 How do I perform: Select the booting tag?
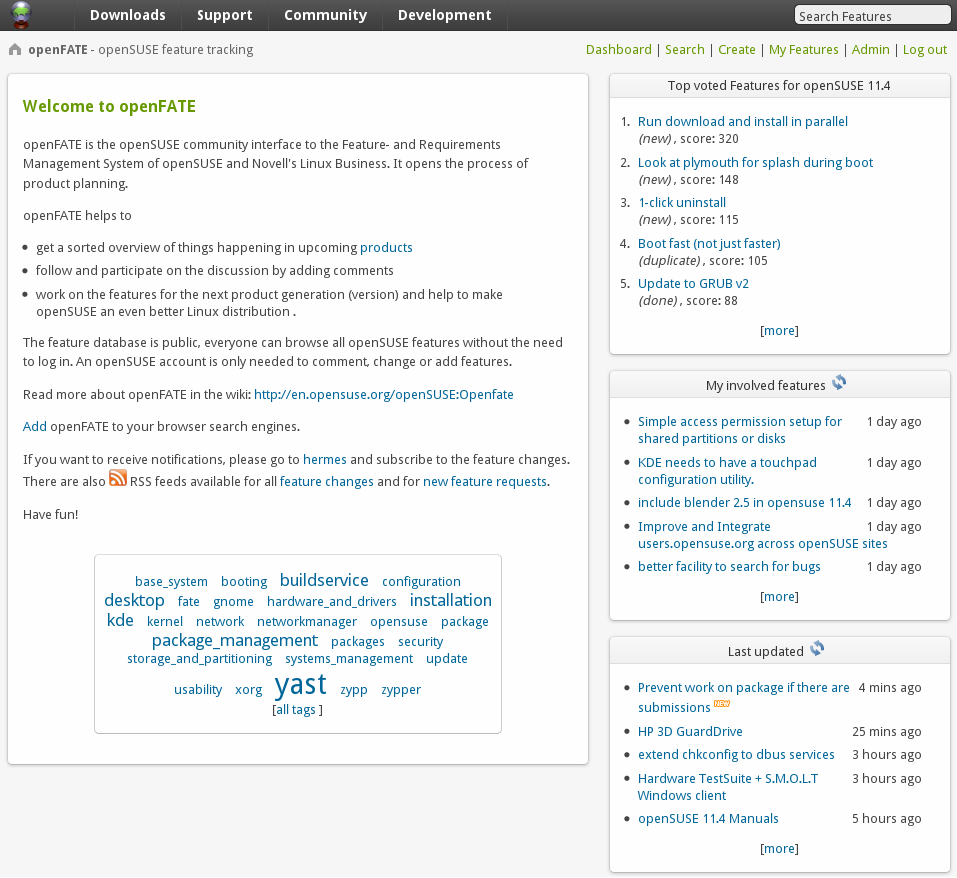pyautogui.click(x=244, y=581)
